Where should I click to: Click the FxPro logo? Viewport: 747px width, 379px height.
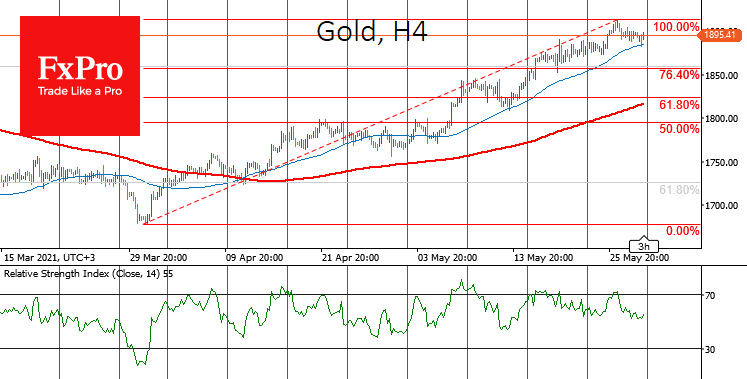(80, 76)
